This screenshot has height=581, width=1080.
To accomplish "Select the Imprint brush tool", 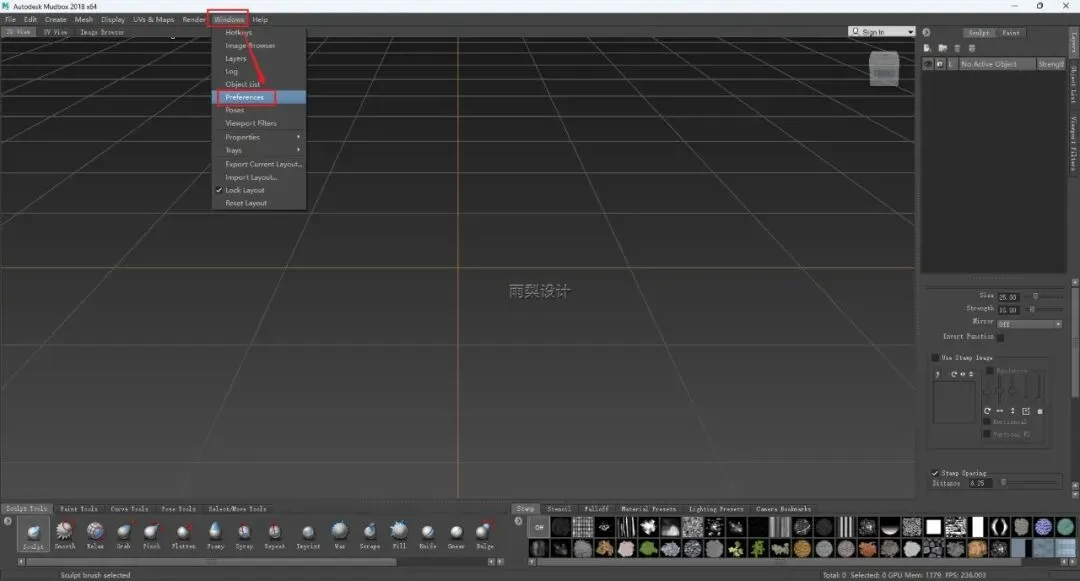I will point(308,534).
